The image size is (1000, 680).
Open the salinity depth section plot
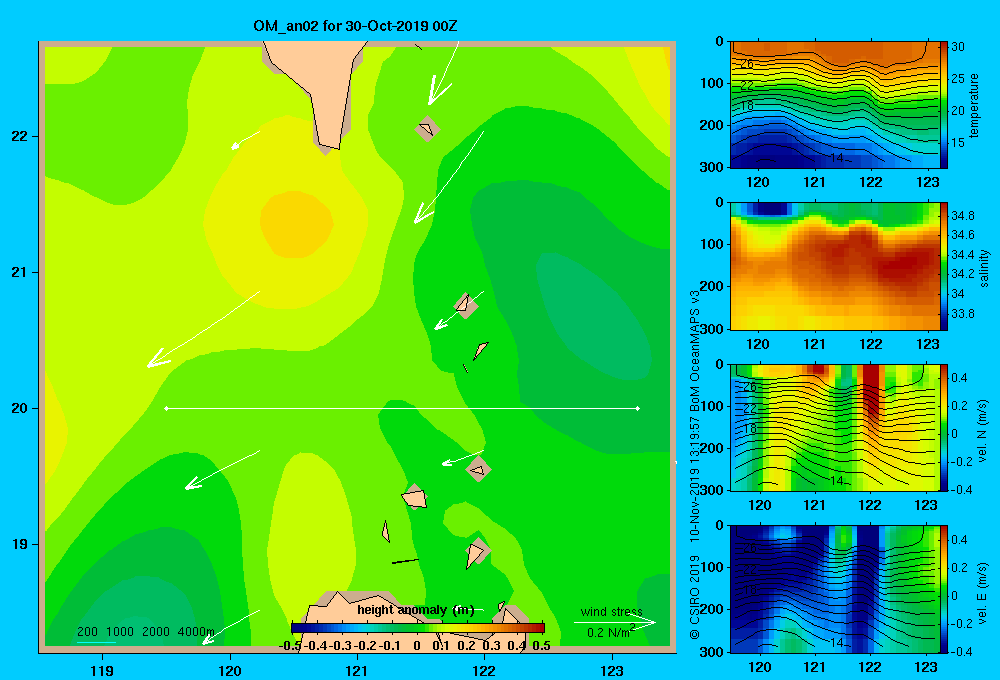point(835,266)
